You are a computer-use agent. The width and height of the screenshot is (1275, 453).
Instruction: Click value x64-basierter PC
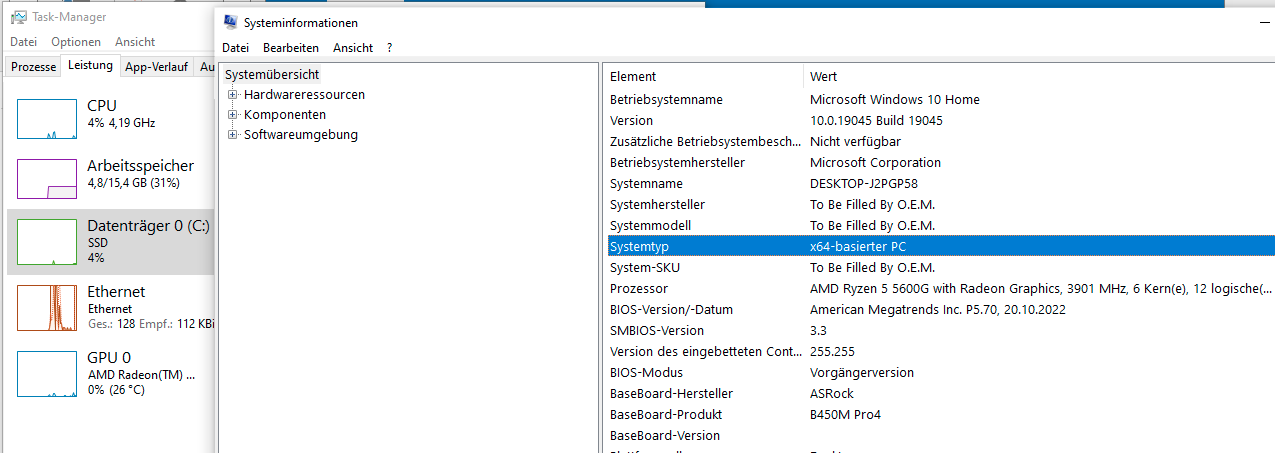pos(858,246)
